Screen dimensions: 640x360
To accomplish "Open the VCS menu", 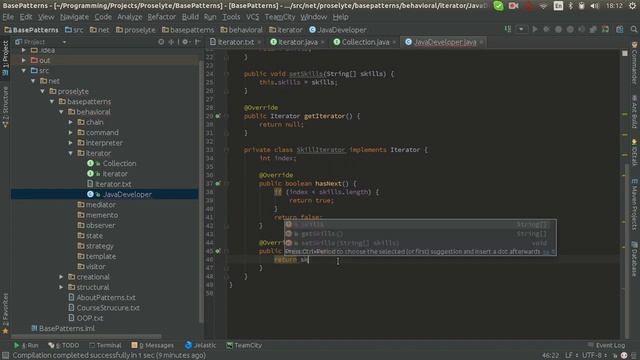I will pos(253,17).
